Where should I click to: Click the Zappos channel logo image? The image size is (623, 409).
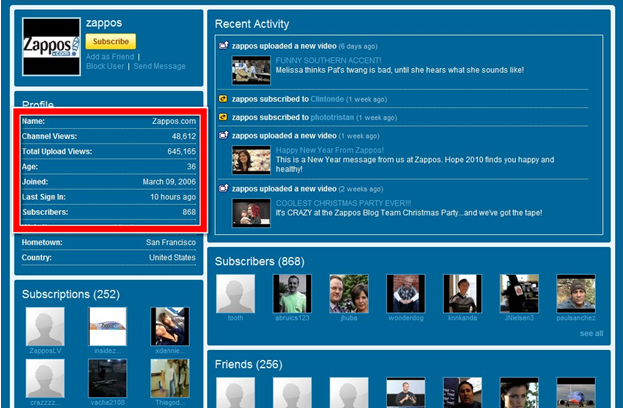pos(51,44)
